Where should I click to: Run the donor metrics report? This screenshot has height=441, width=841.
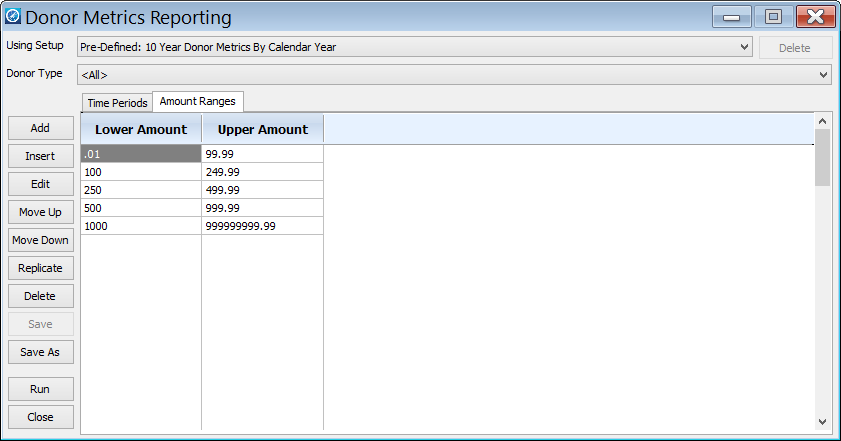click(41, 389)
